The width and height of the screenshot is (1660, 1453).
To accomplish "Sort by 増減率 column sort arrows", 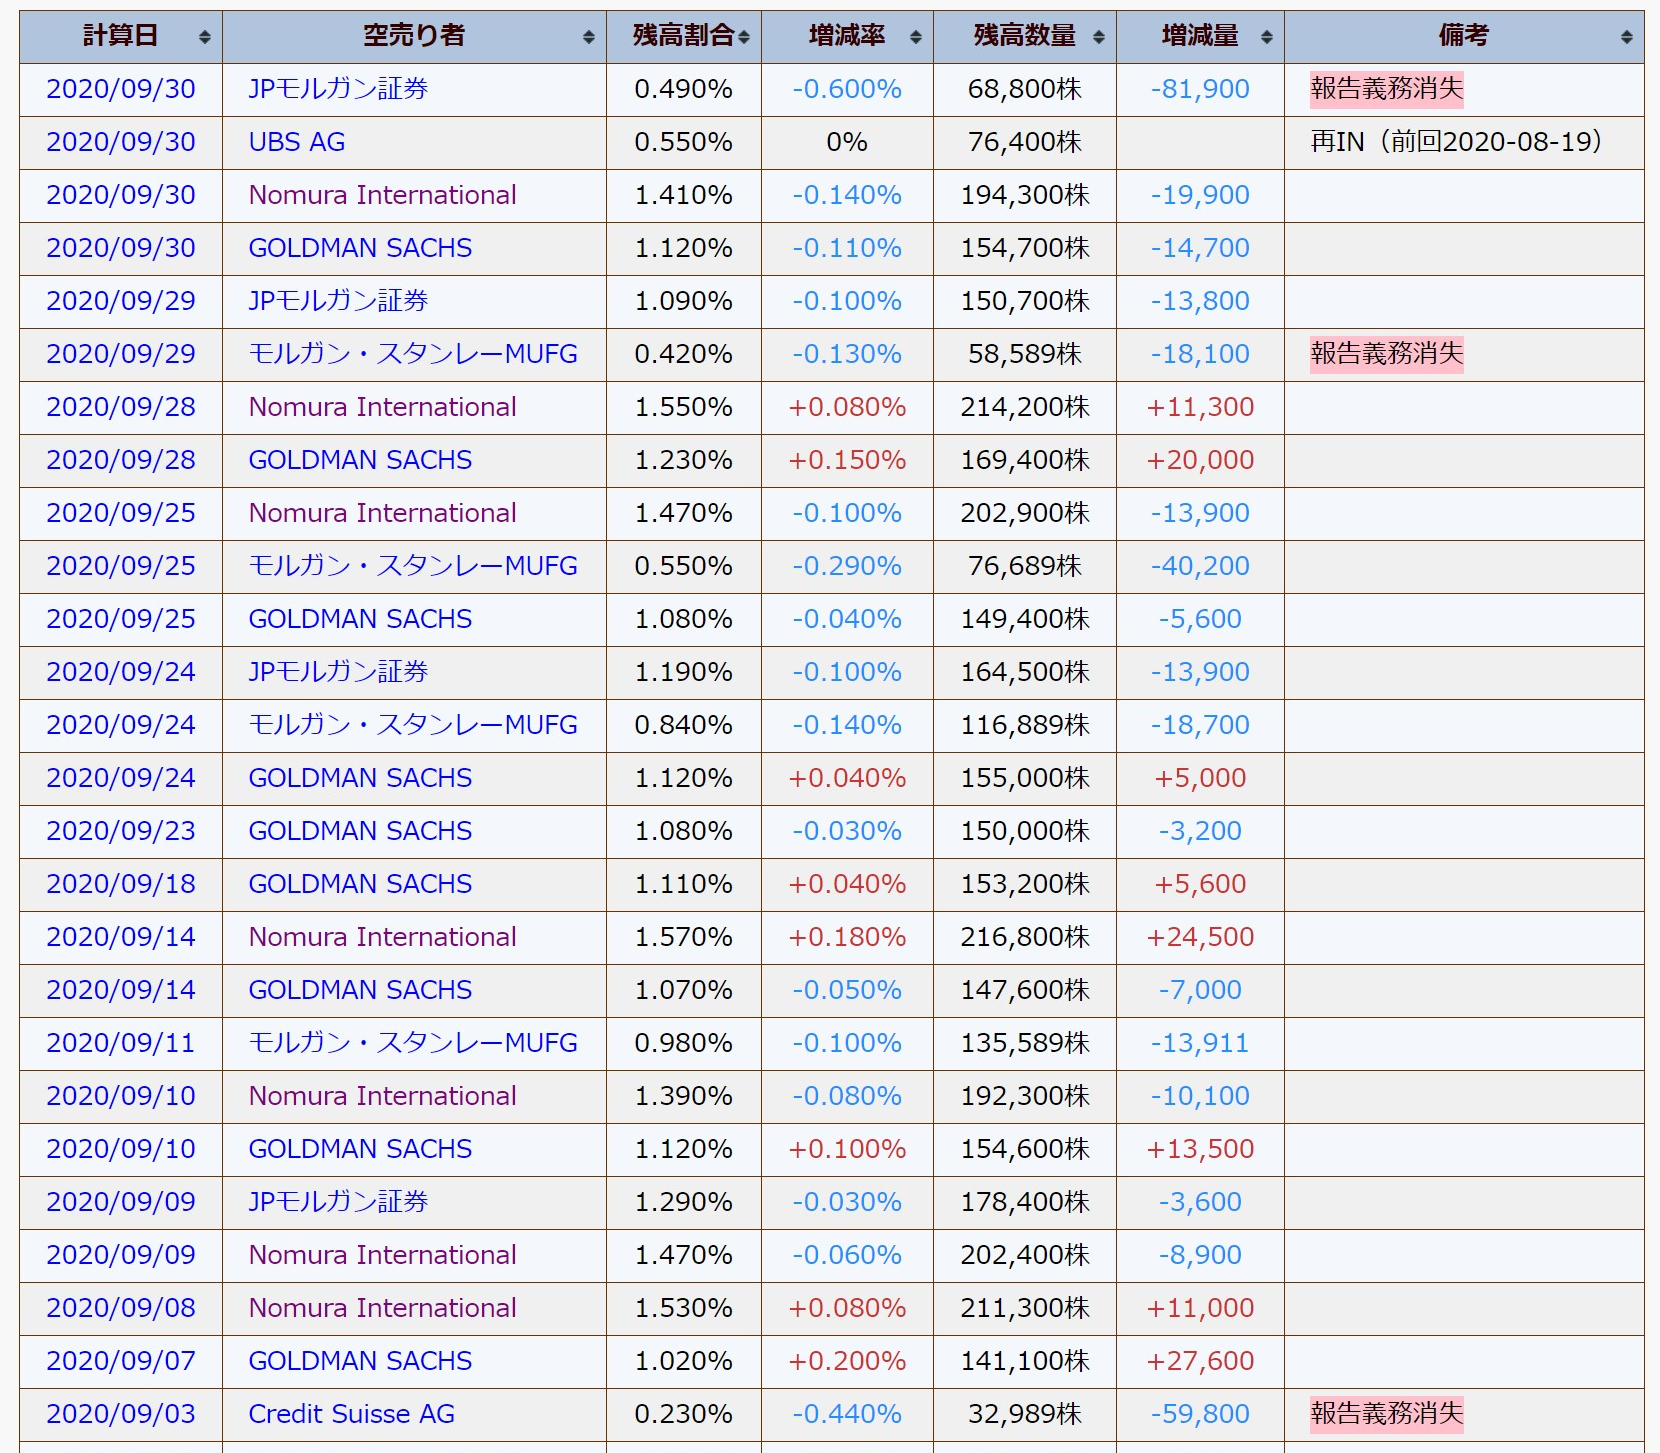I will point(915,37).
